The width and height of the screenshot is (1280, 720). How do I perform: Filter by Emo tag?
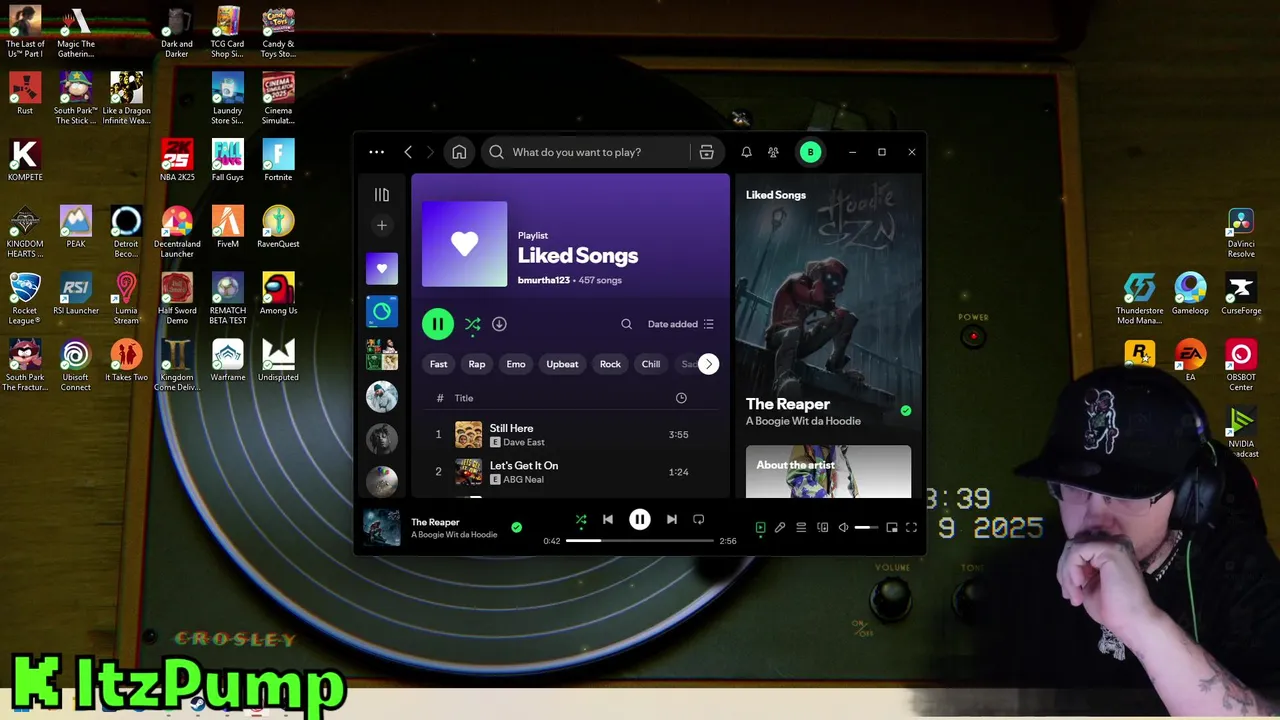tap(516, 364)
